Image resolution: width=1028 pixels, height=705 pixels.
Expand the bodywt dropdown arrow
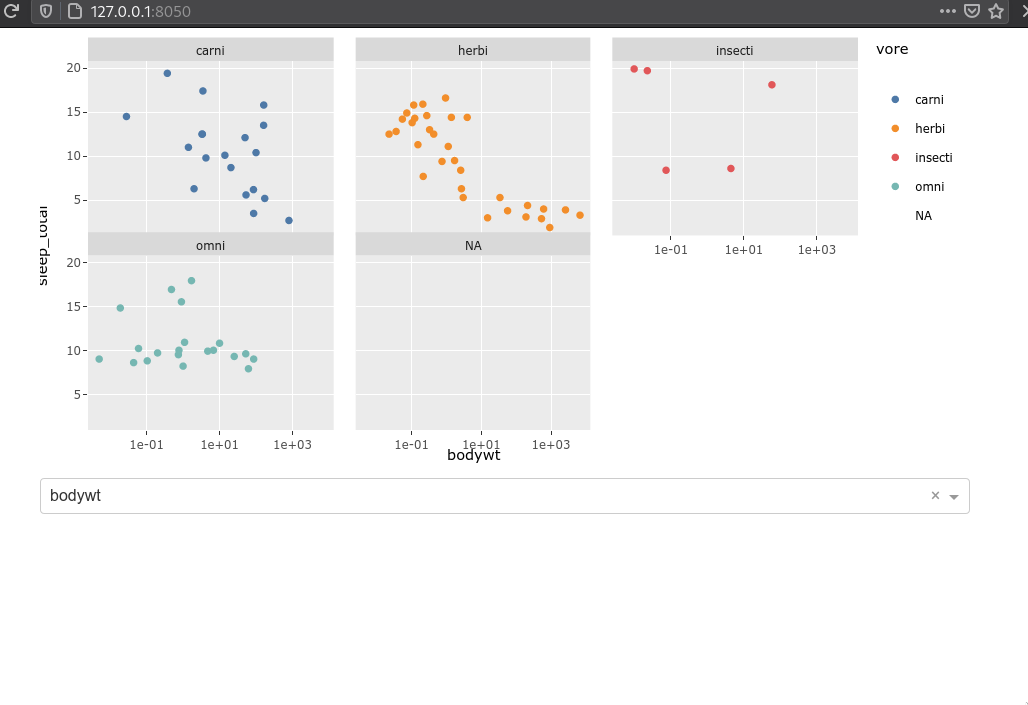[x=954, y=497]
